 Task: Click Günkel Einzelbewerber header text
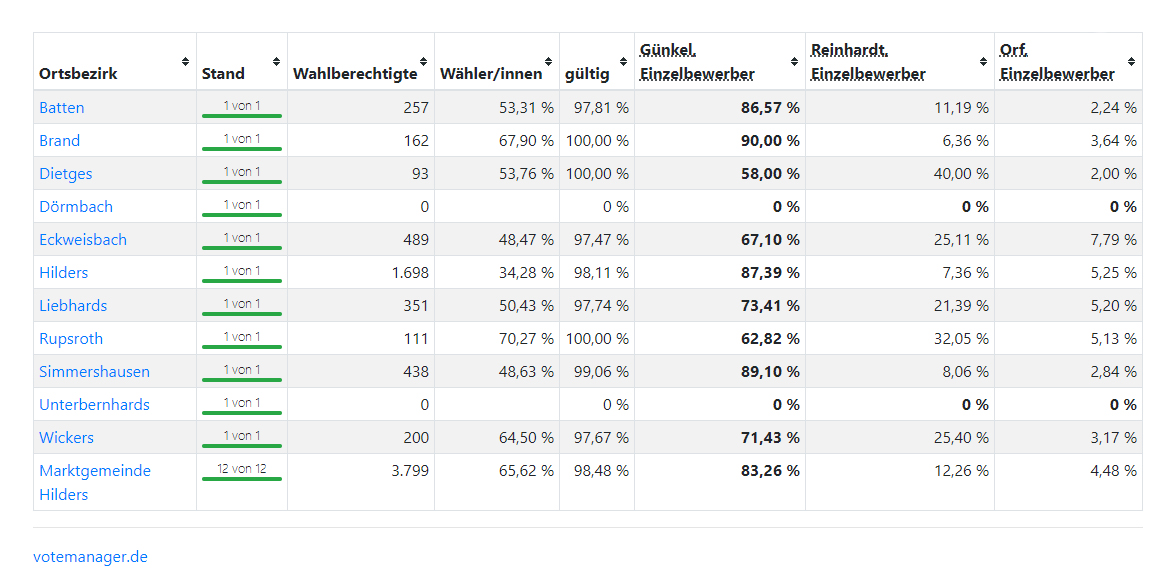click(x=697, y=62)
